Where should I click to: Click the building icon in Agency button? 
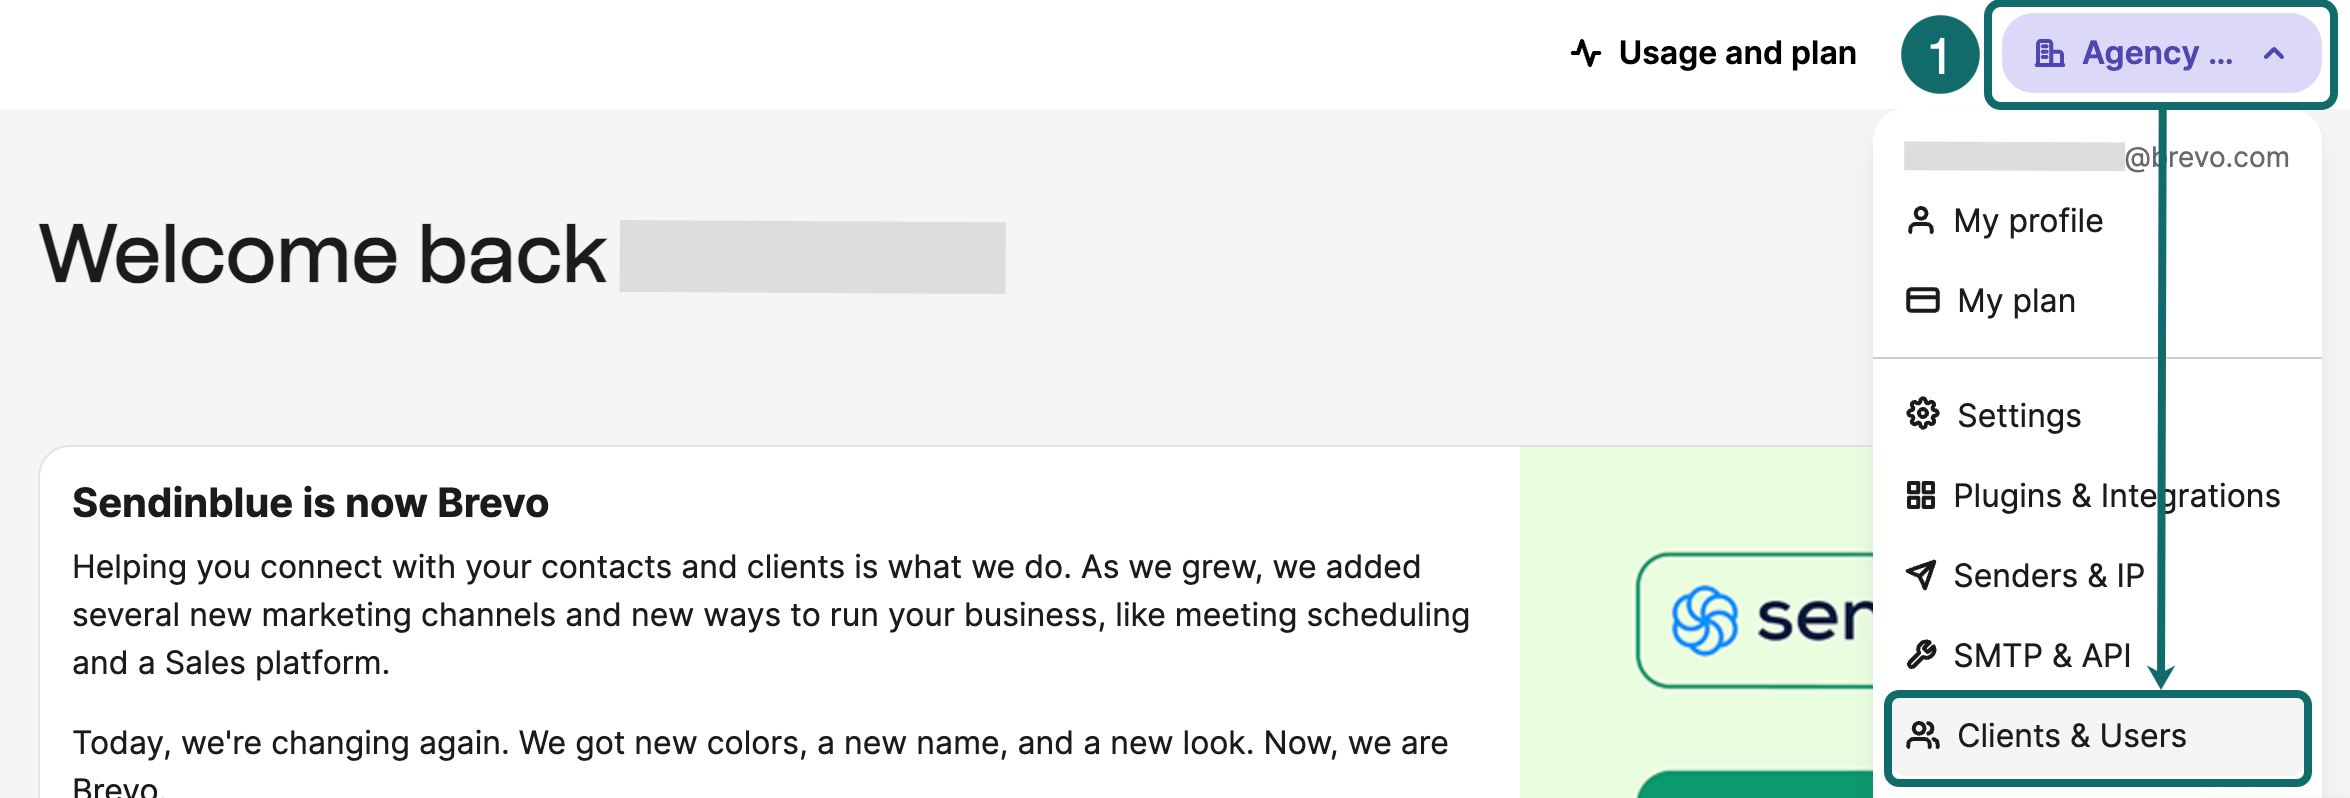click(2049, 53)
